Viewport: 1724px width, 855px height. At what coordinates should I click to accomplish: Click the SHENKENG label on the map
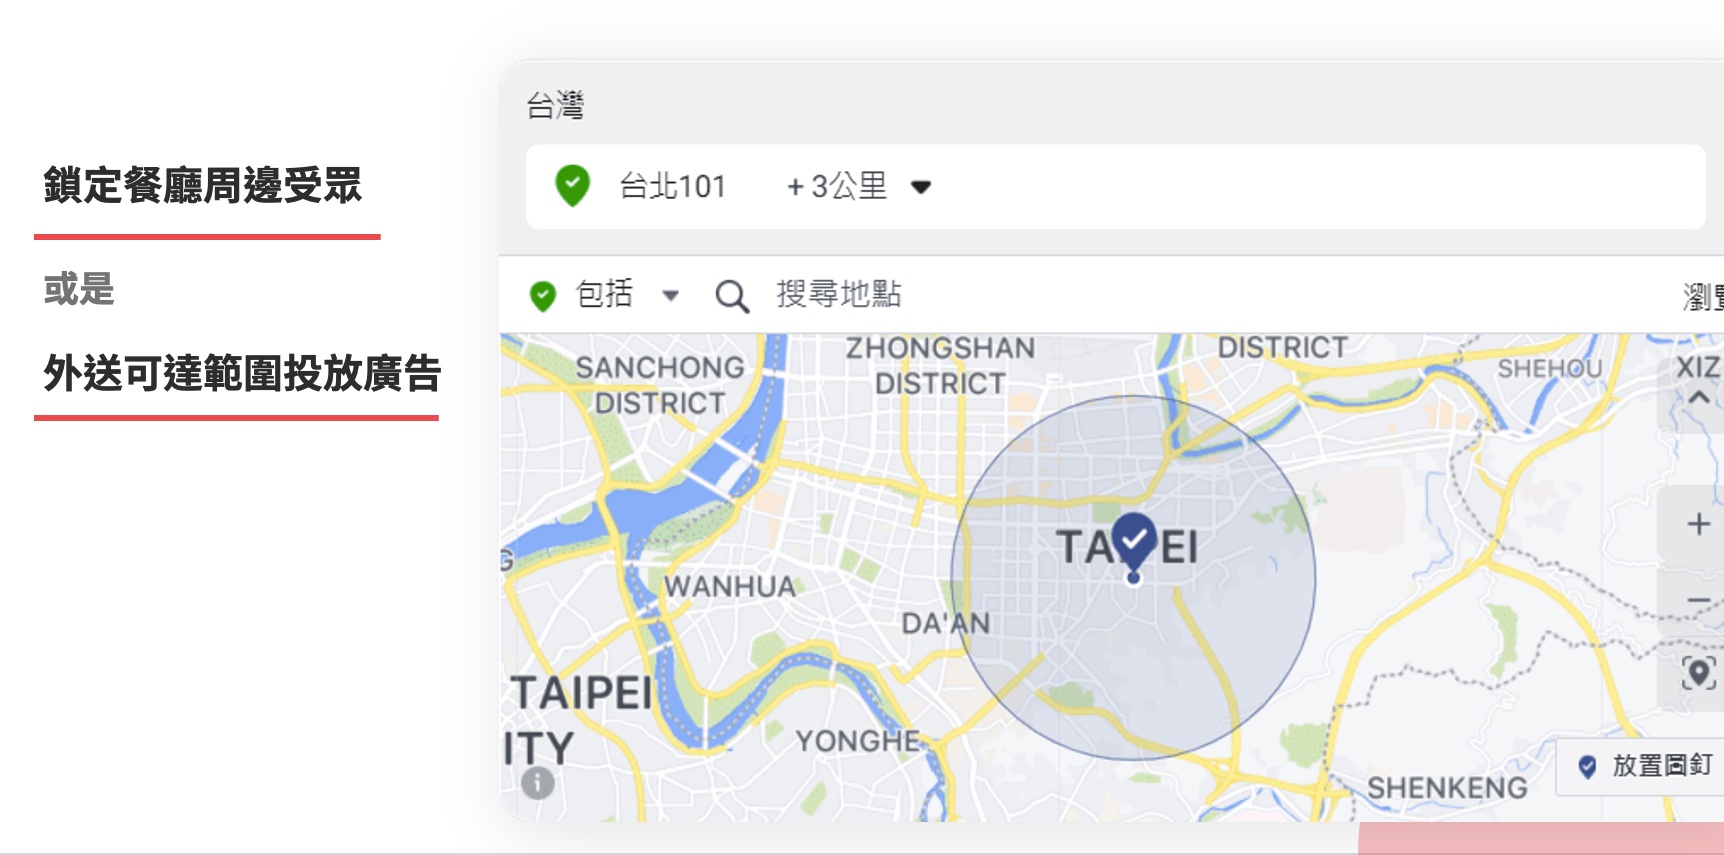[x=1447, y=788]
